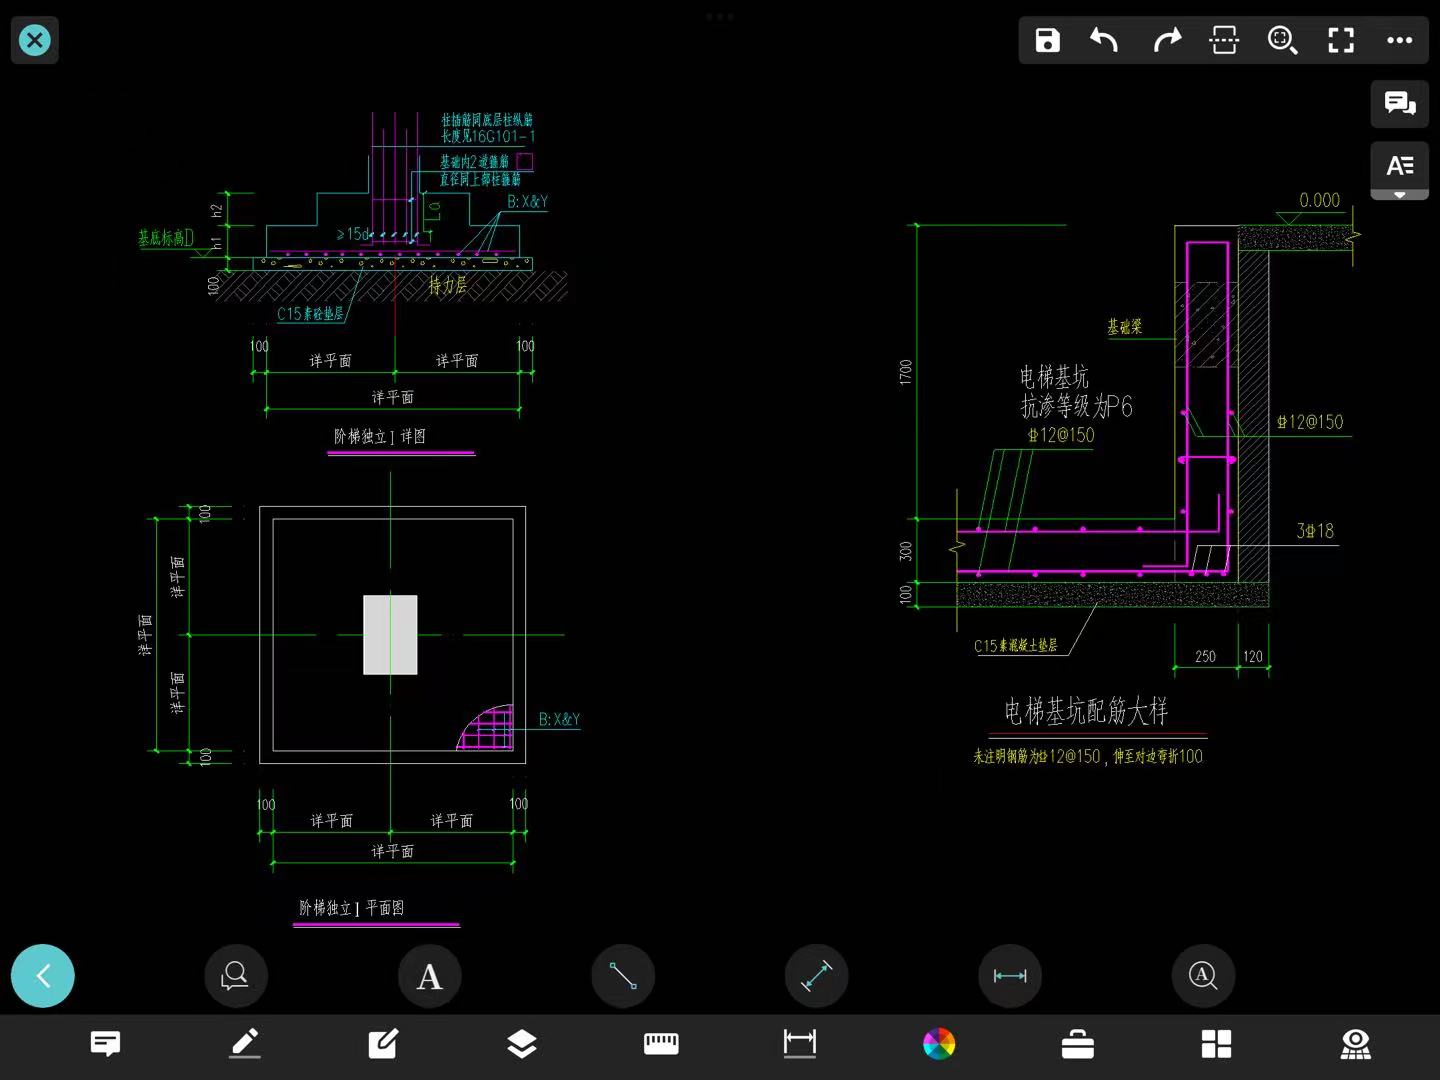
Task: Close the drawing with the X button
Action: tap(35, 40)
